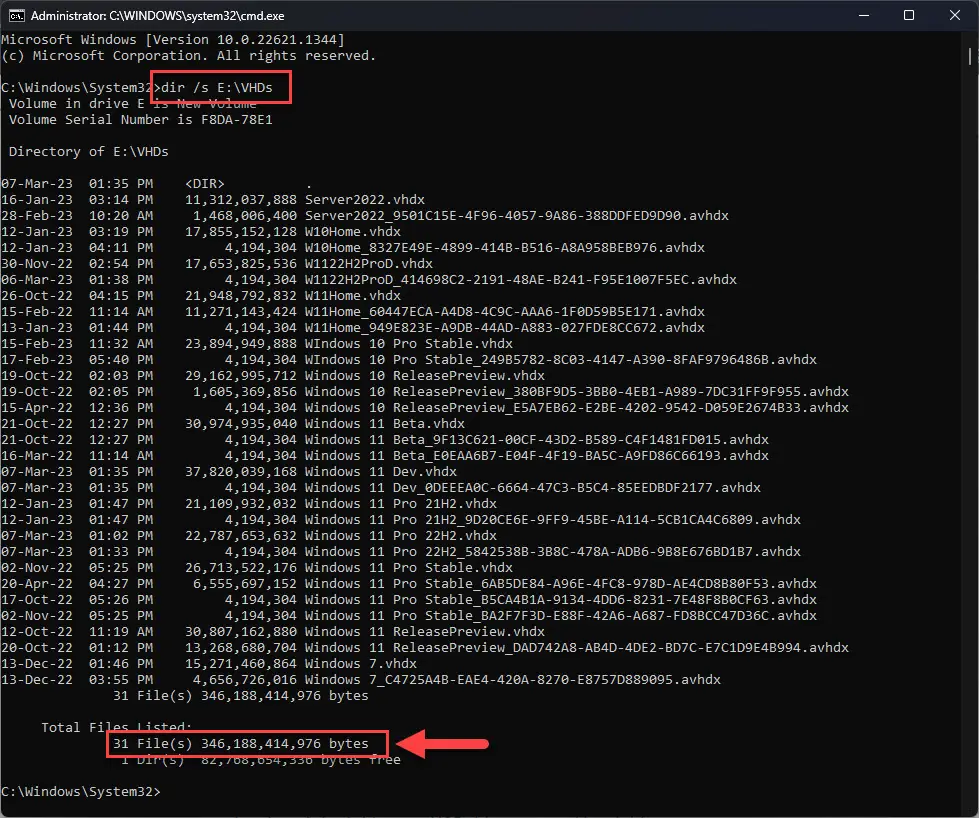Click Windows 11 Beta_E0EAA6B7 avhdx entry
This screenshot has width=979, height=818.
536,456
